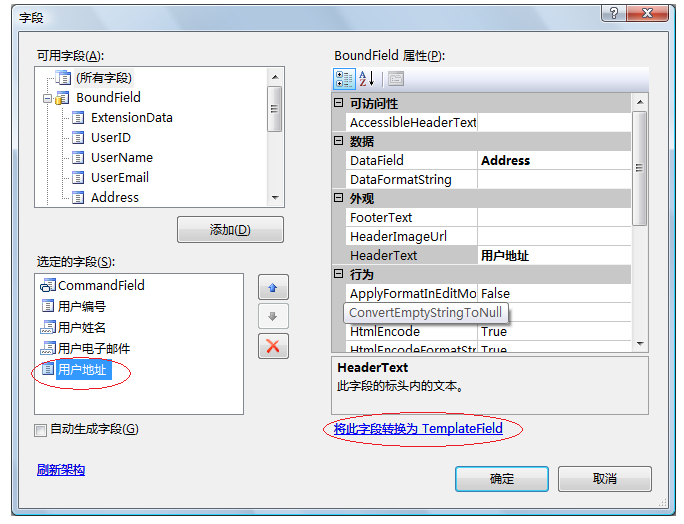This screenshot has width=684, height=524.
Task: Click 将此字段转换为 TemplateField link
Action: [x=418, y=428]
